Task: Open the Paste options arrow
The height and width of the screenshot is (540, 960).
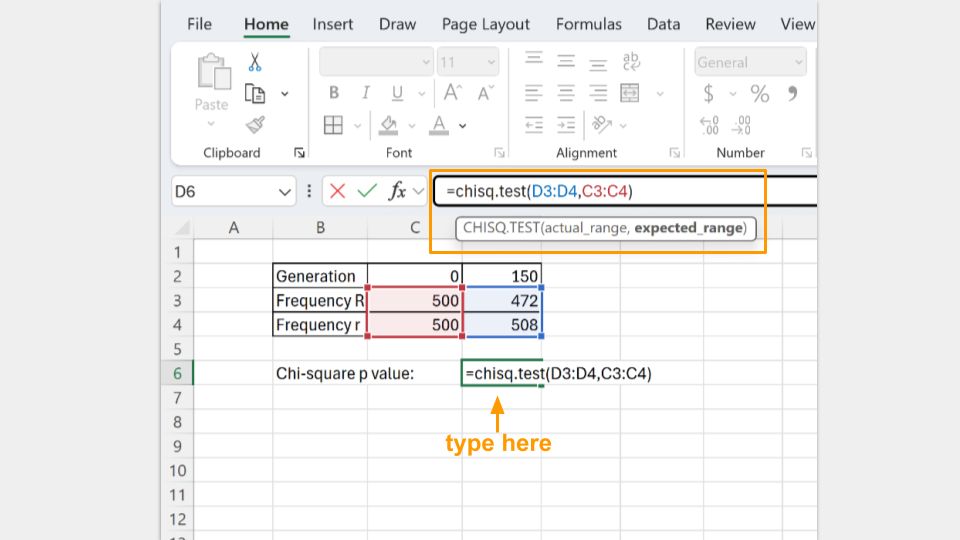Action: point(211,124)
